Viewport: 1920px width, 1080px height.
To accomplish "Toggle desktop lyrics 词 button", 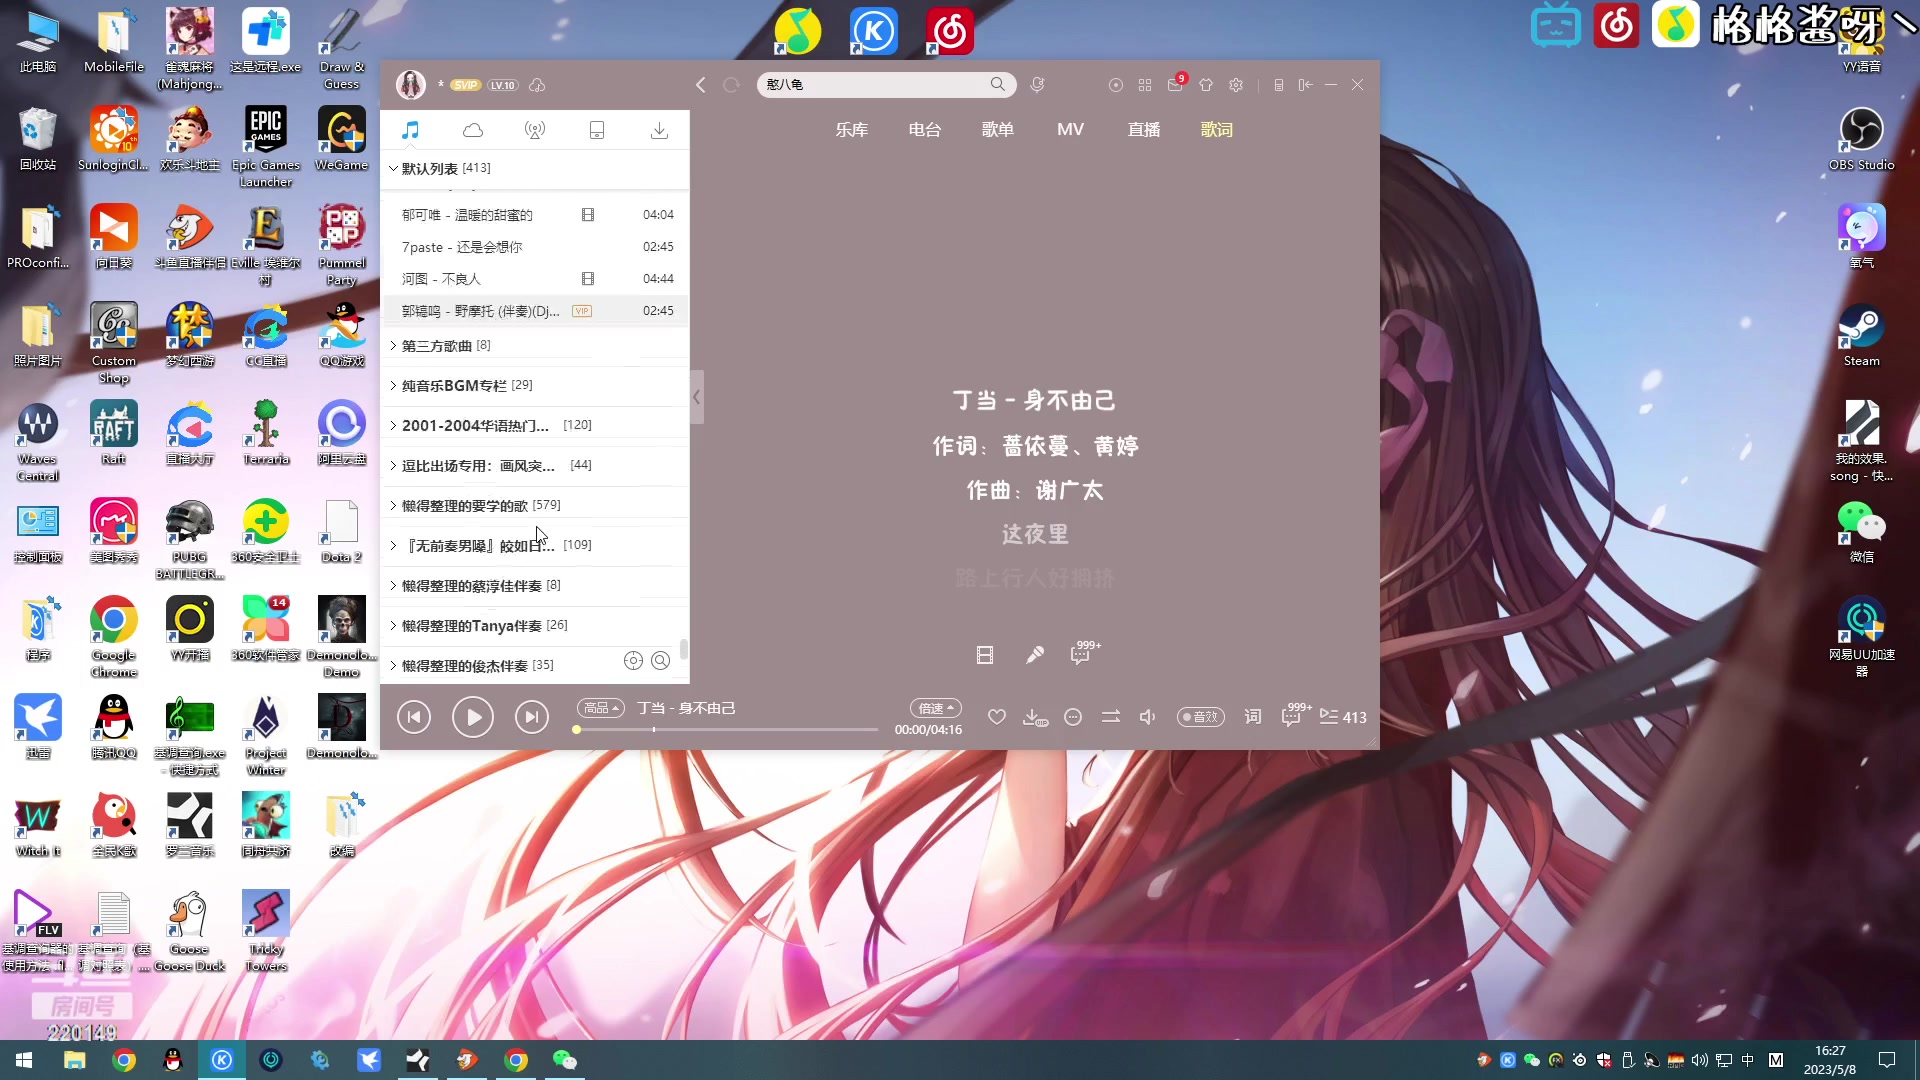I will click(1253, 717).
